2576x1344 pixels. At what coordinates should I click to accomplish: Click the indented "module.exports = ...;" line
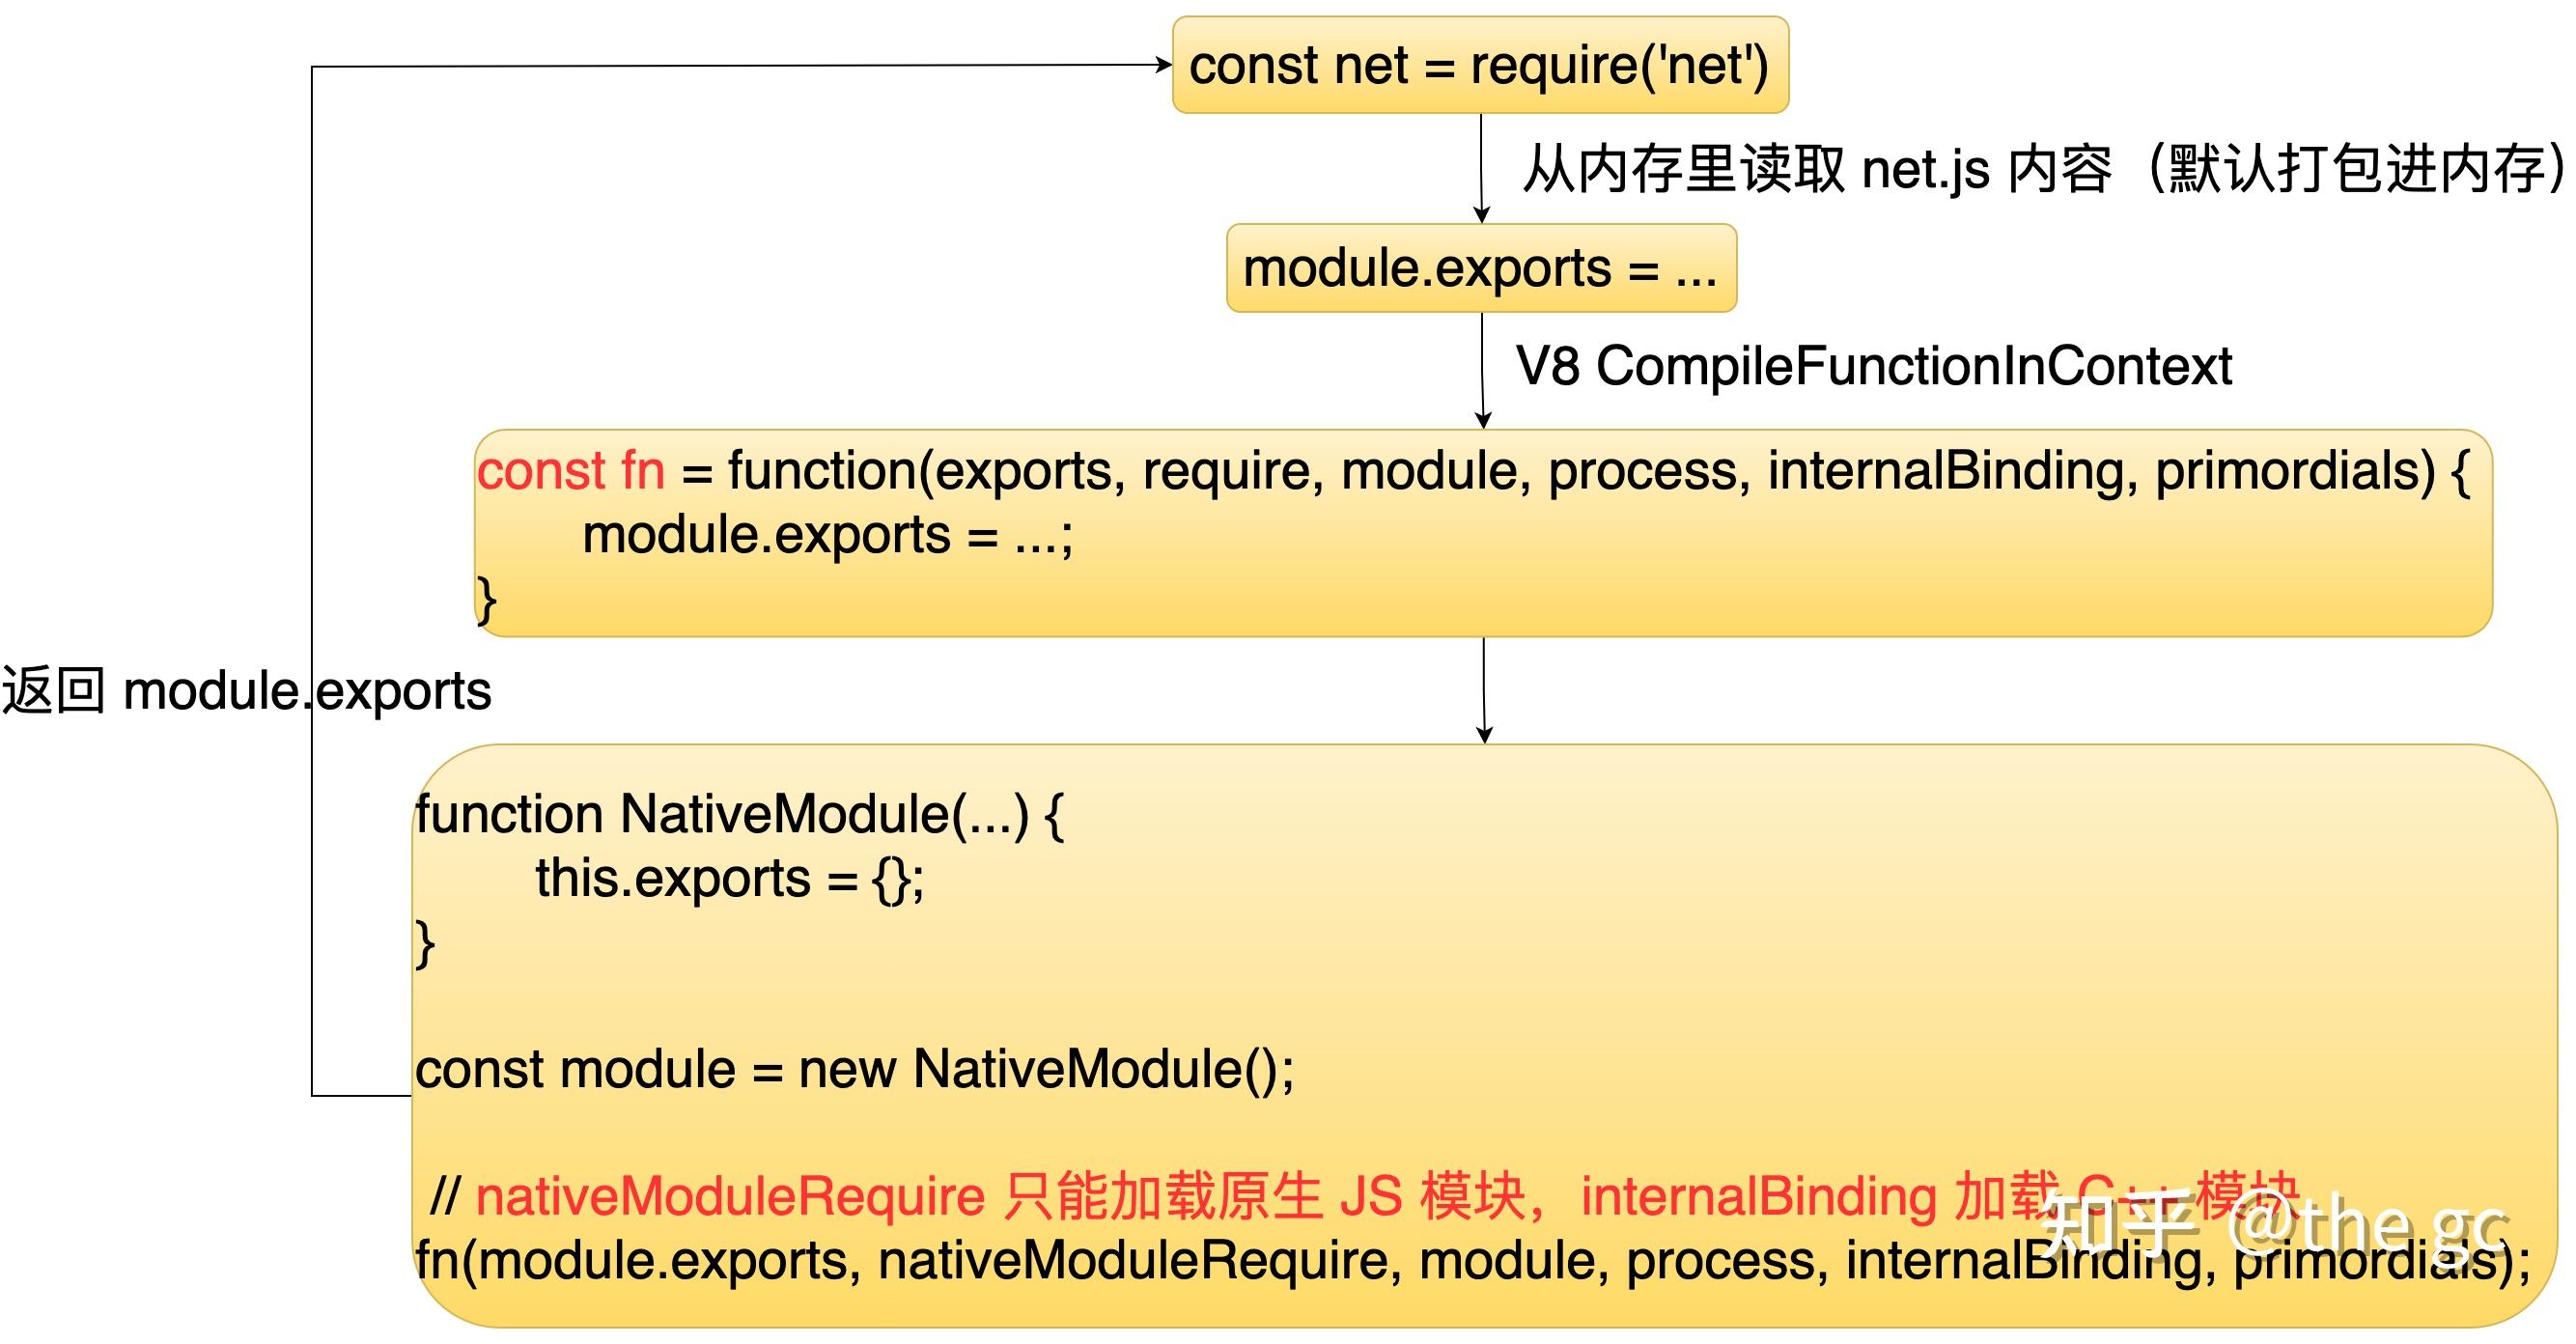click(x=827, y=535)
